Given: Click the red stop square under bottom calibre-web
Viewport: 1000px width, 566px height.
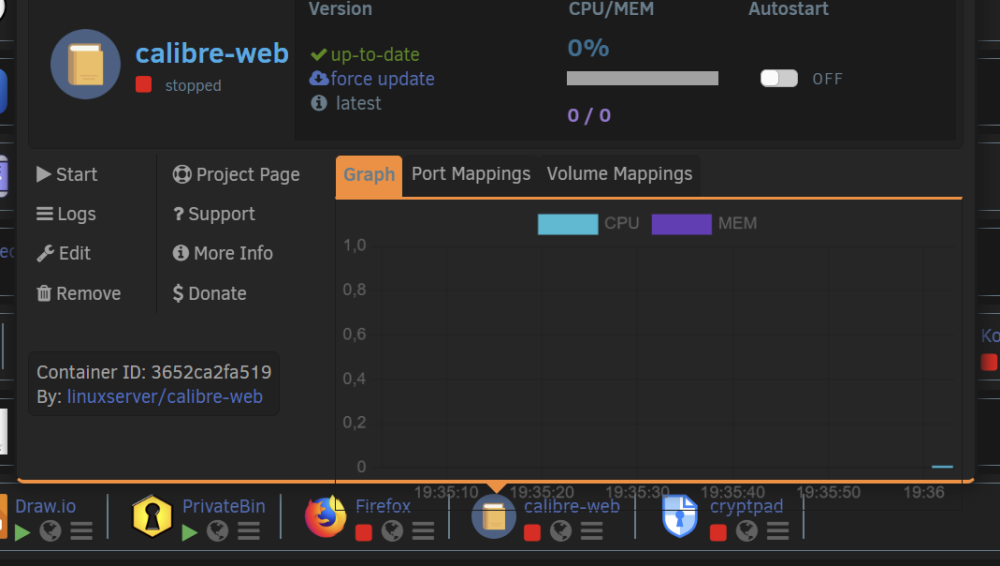Looking at the screenshot, I should click(532, 532).
